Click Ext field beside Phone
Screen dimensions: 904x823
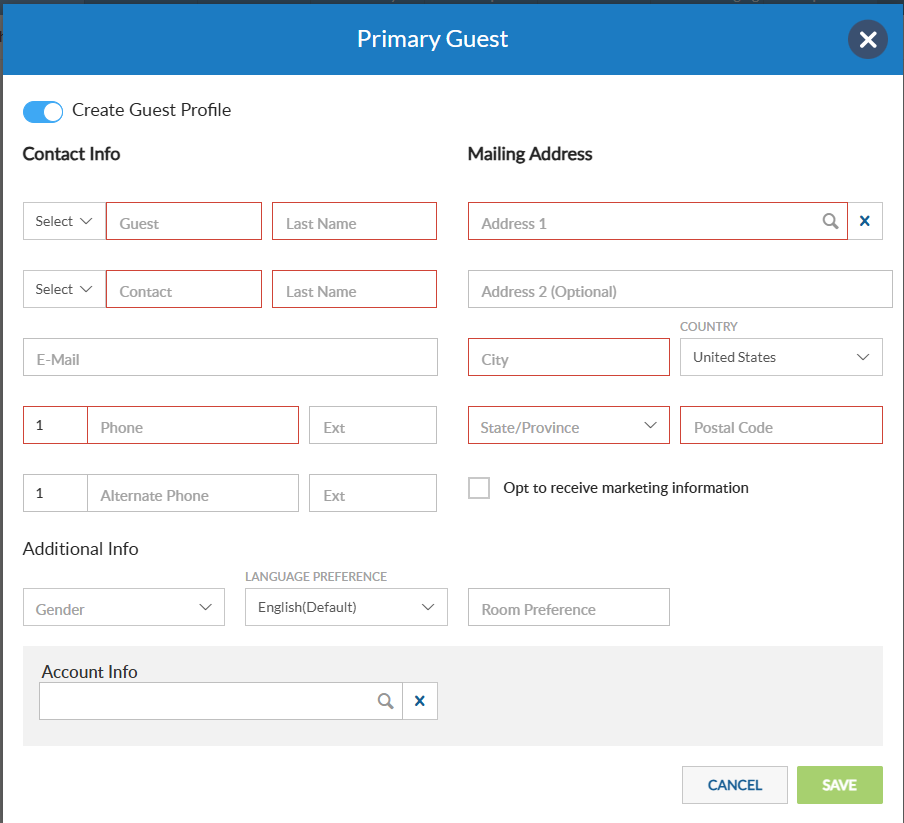[372, 425]
